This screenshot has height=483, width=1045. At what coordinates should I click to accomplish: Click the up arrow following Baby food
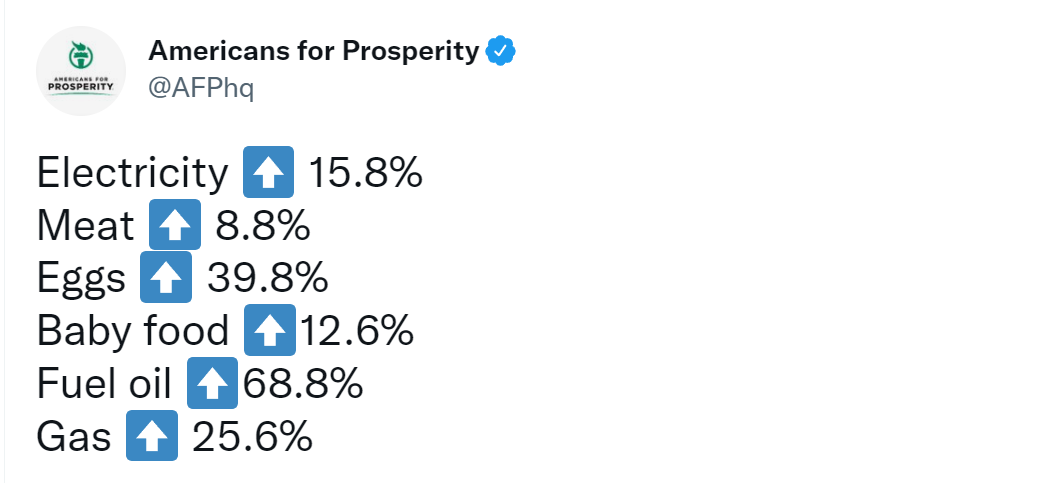tap(269, 330)
